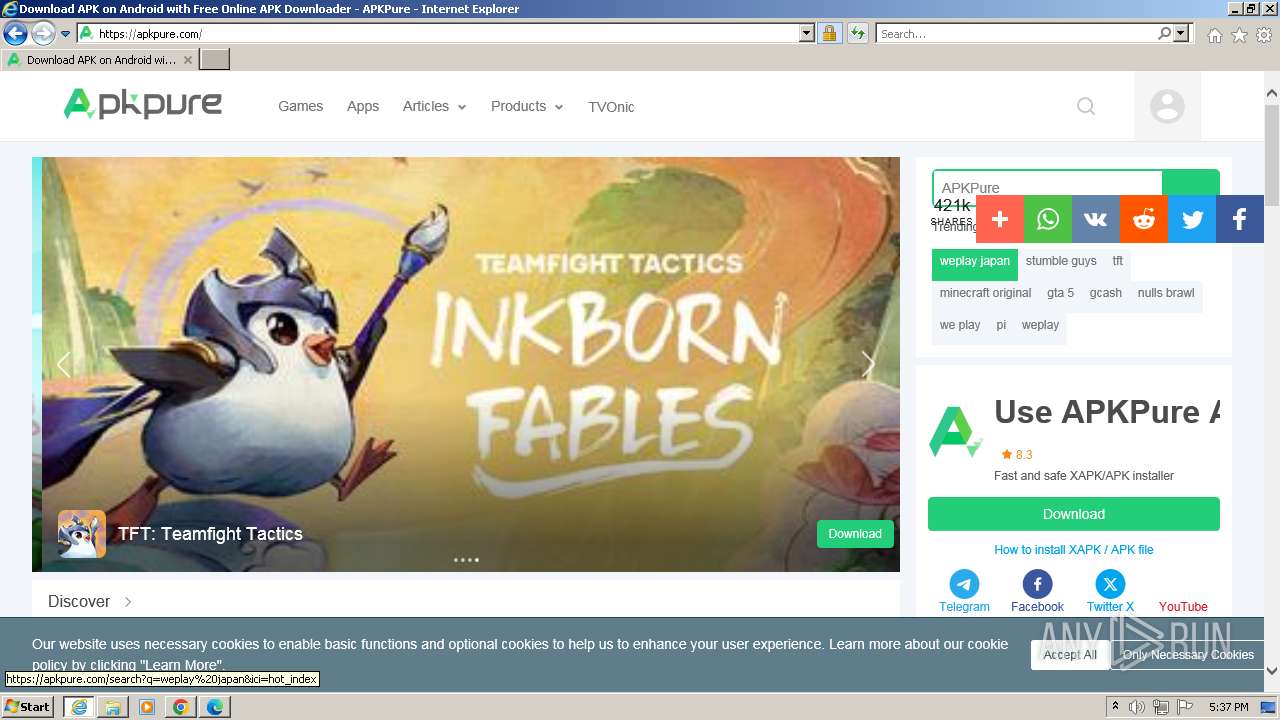1280x720 pixels.
Task: Open file explorer from the taskbar
Action: pyautogui.click(x=112, y=707)
